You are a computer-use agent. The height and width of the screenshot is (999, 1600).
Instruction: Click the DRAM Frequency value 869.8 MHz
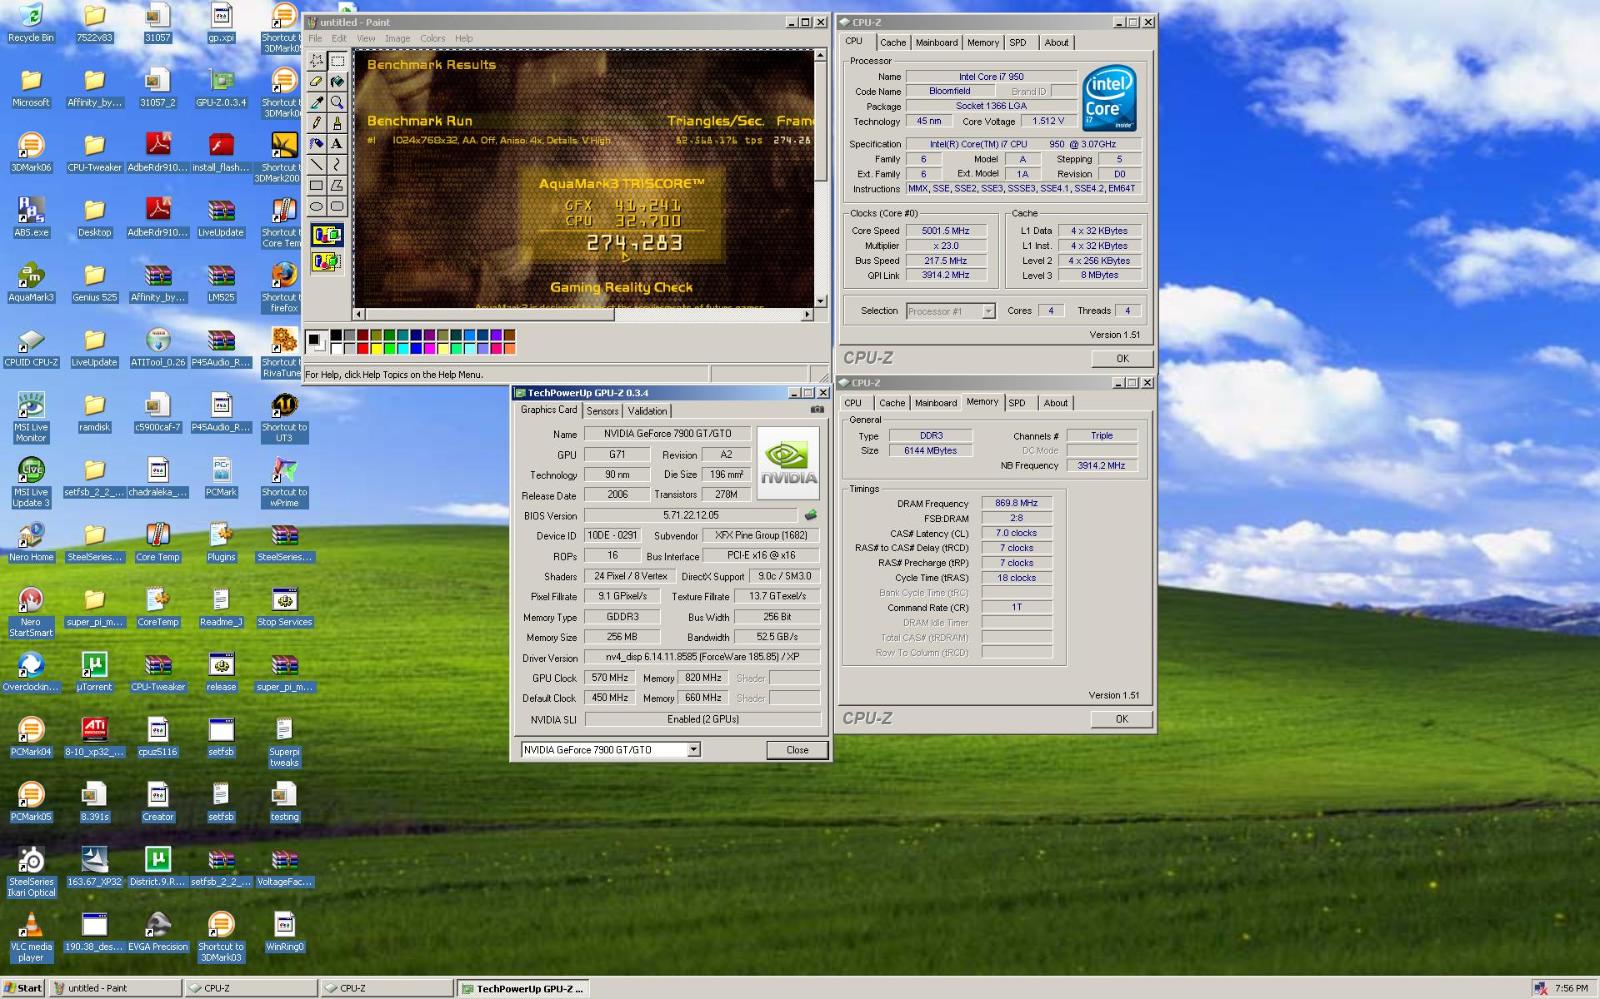point(1016,504)
